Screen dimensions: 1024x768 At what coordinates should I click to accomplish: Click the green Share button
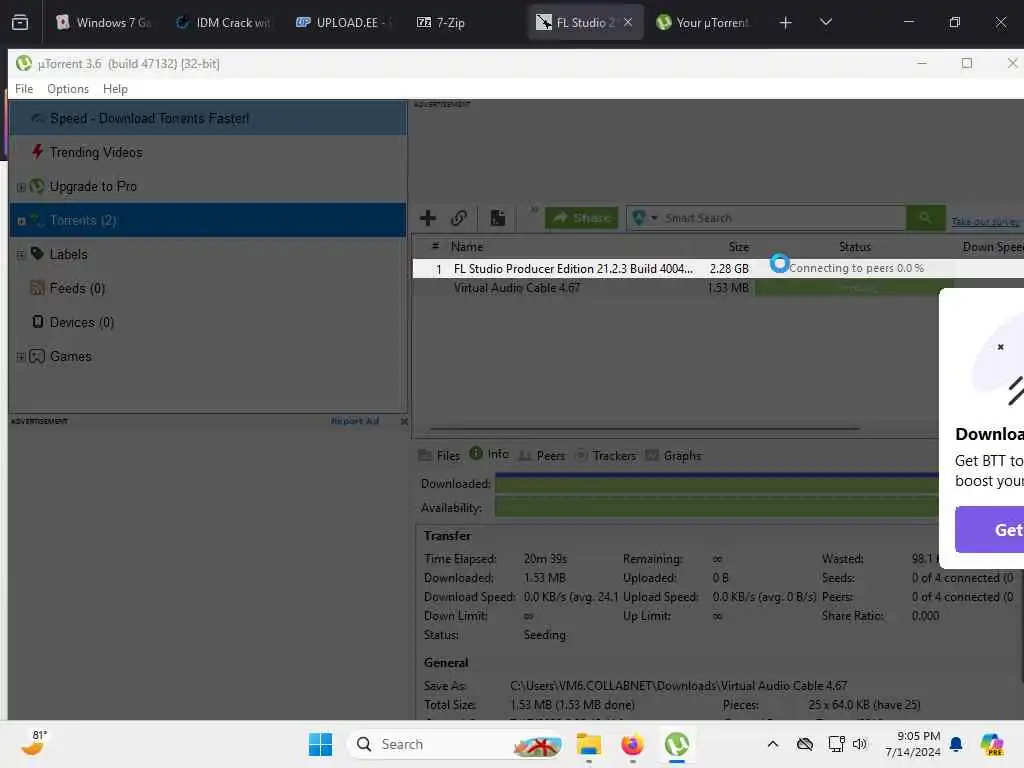coord(582,218)
